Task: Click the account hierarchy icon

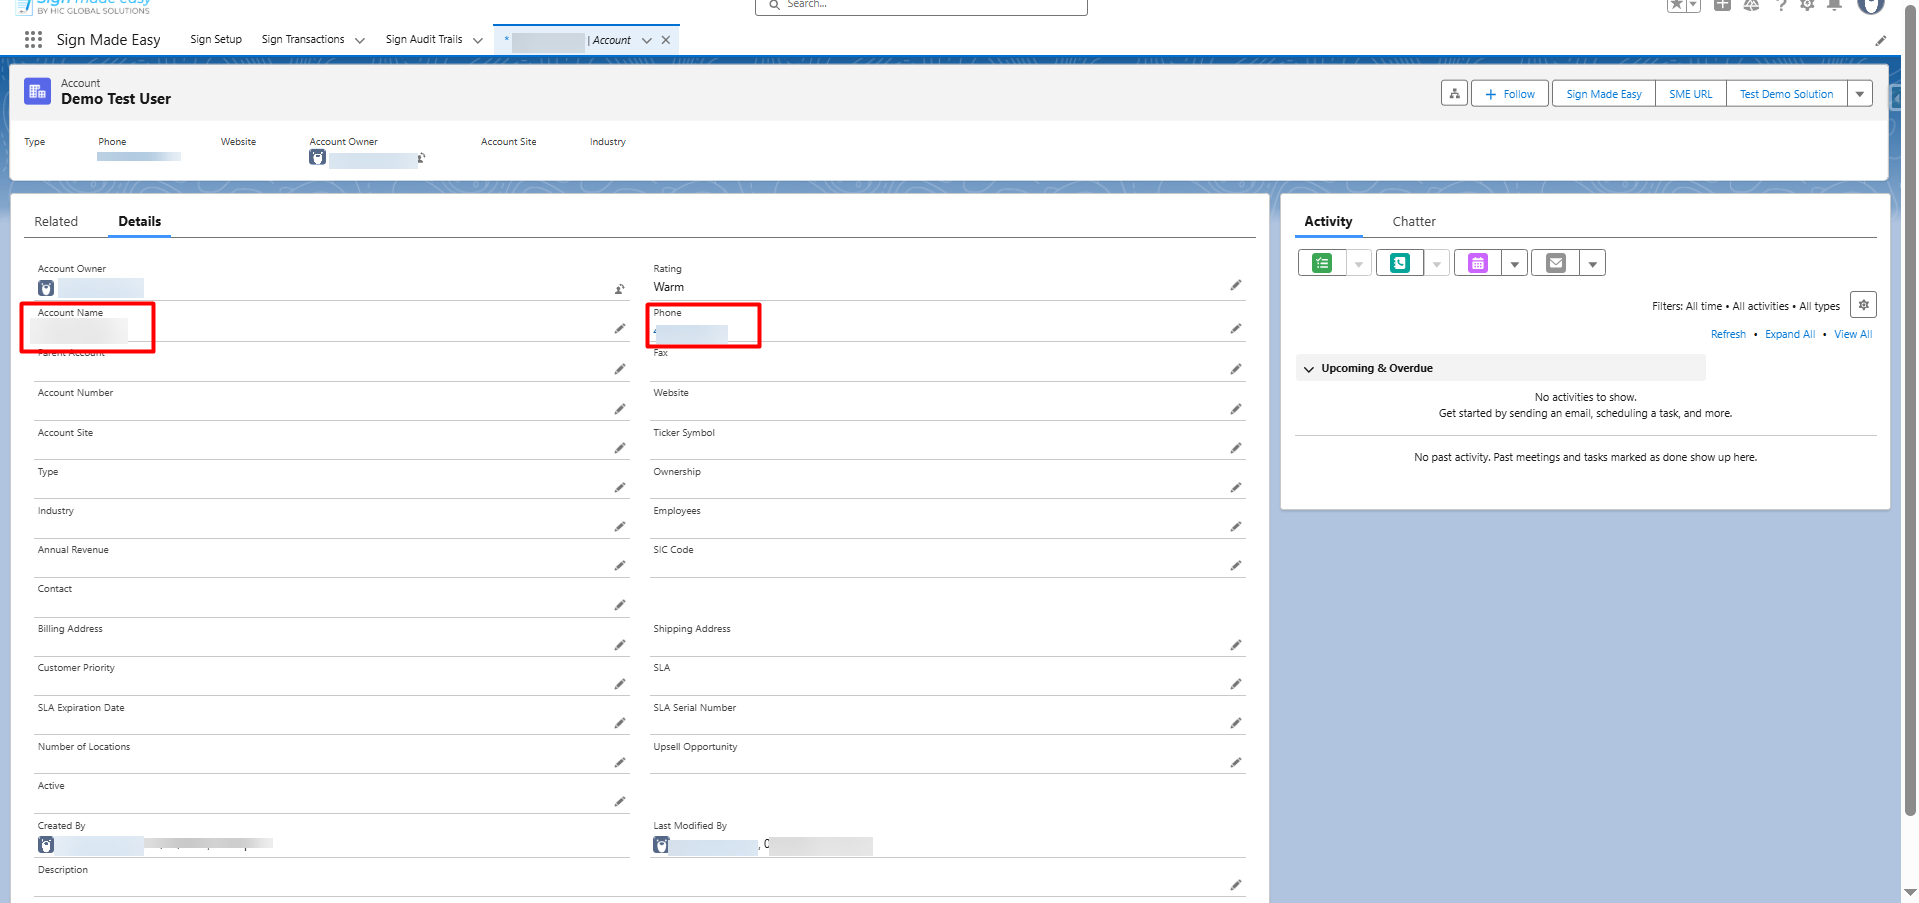Action: [x=1454, y=94]
